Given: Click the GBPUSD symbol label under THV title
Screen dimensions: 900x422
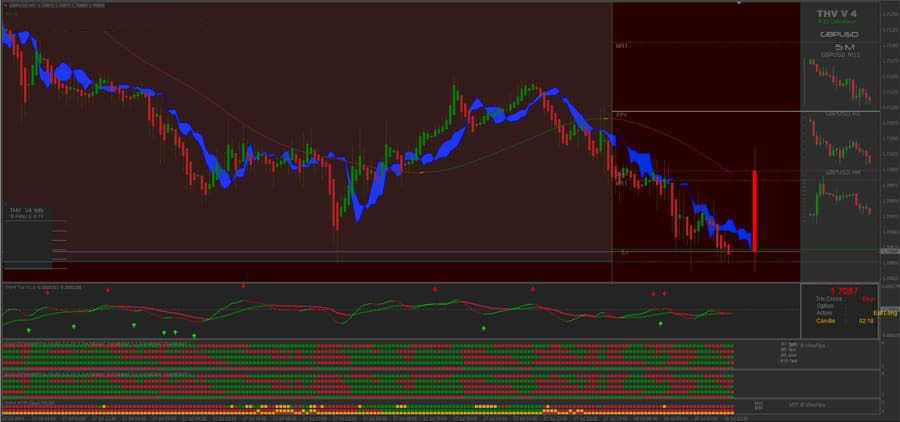Looking at the screenshot, I should [837, 34].
